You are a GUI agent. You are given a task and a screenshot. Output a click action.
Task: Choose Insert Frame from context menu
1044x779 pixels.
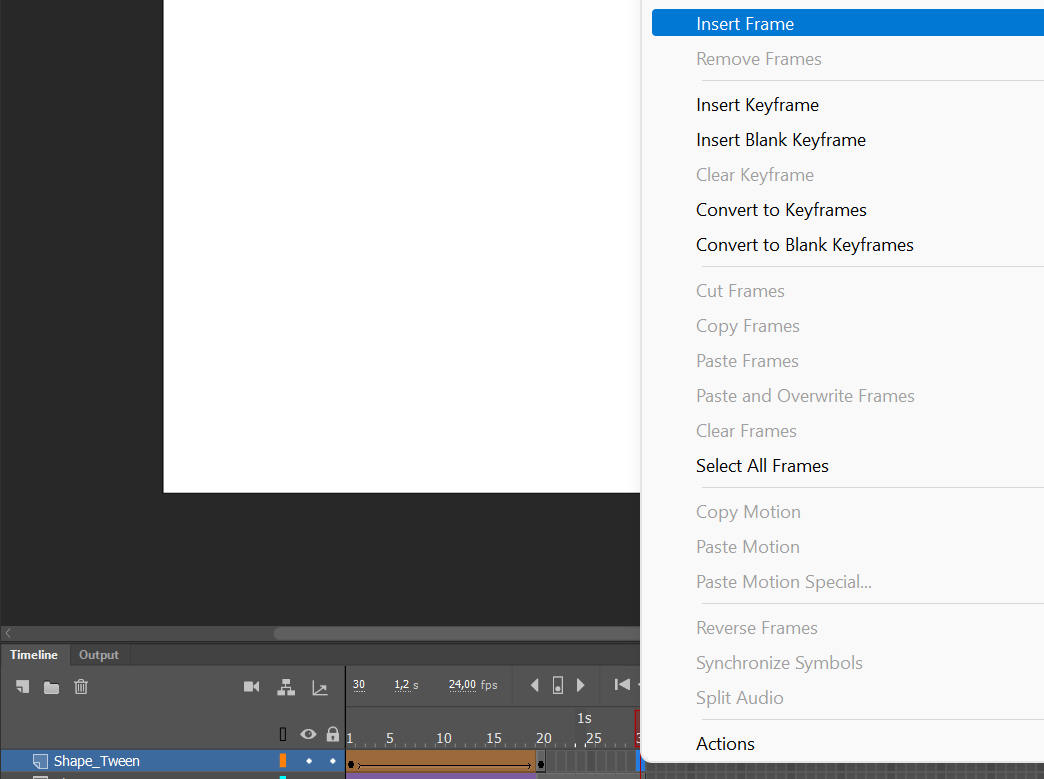click(848, 23)
